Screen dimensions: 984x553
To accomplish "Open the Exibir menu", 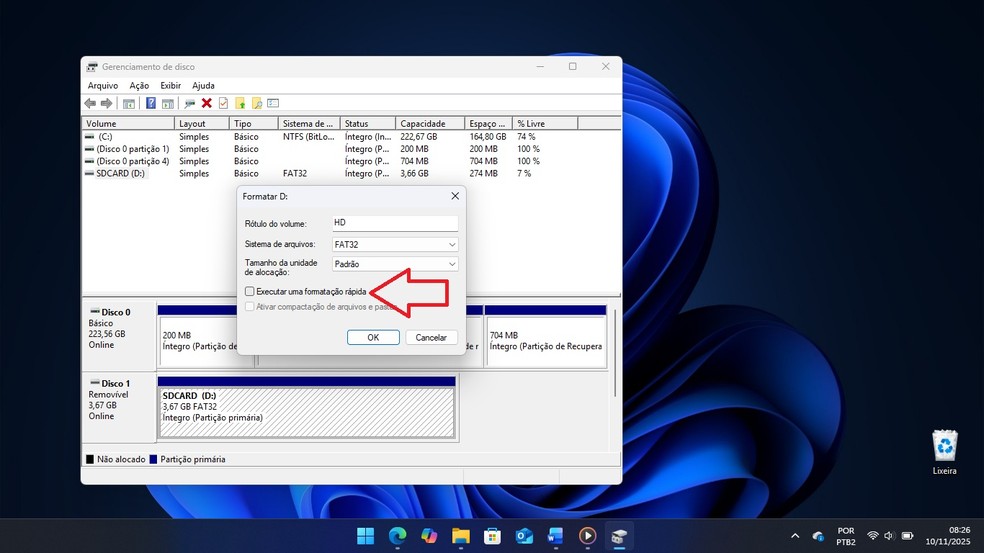I will (171, 86).
